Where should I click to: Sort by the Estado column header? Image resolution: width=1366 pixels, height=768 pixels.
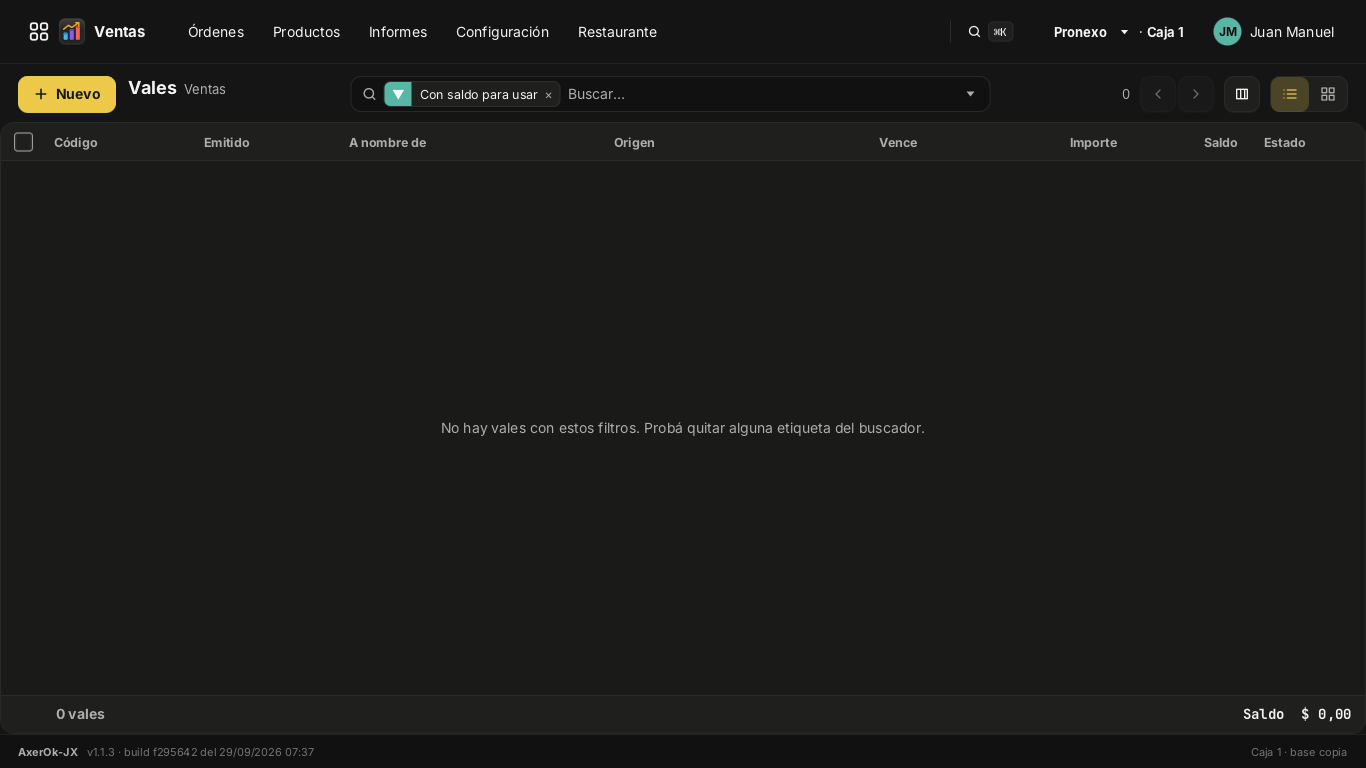pos(1285,142)
